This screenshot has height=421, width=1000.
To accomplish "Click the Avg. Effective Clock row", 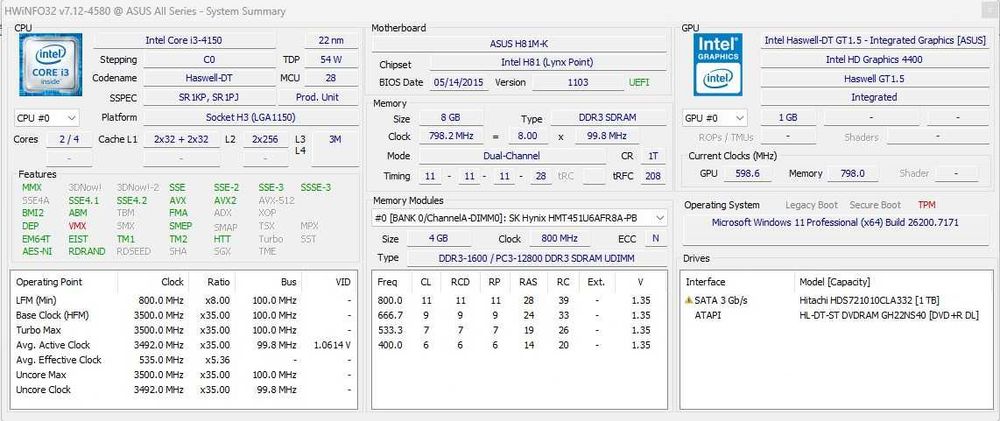I will coord(184,360).
